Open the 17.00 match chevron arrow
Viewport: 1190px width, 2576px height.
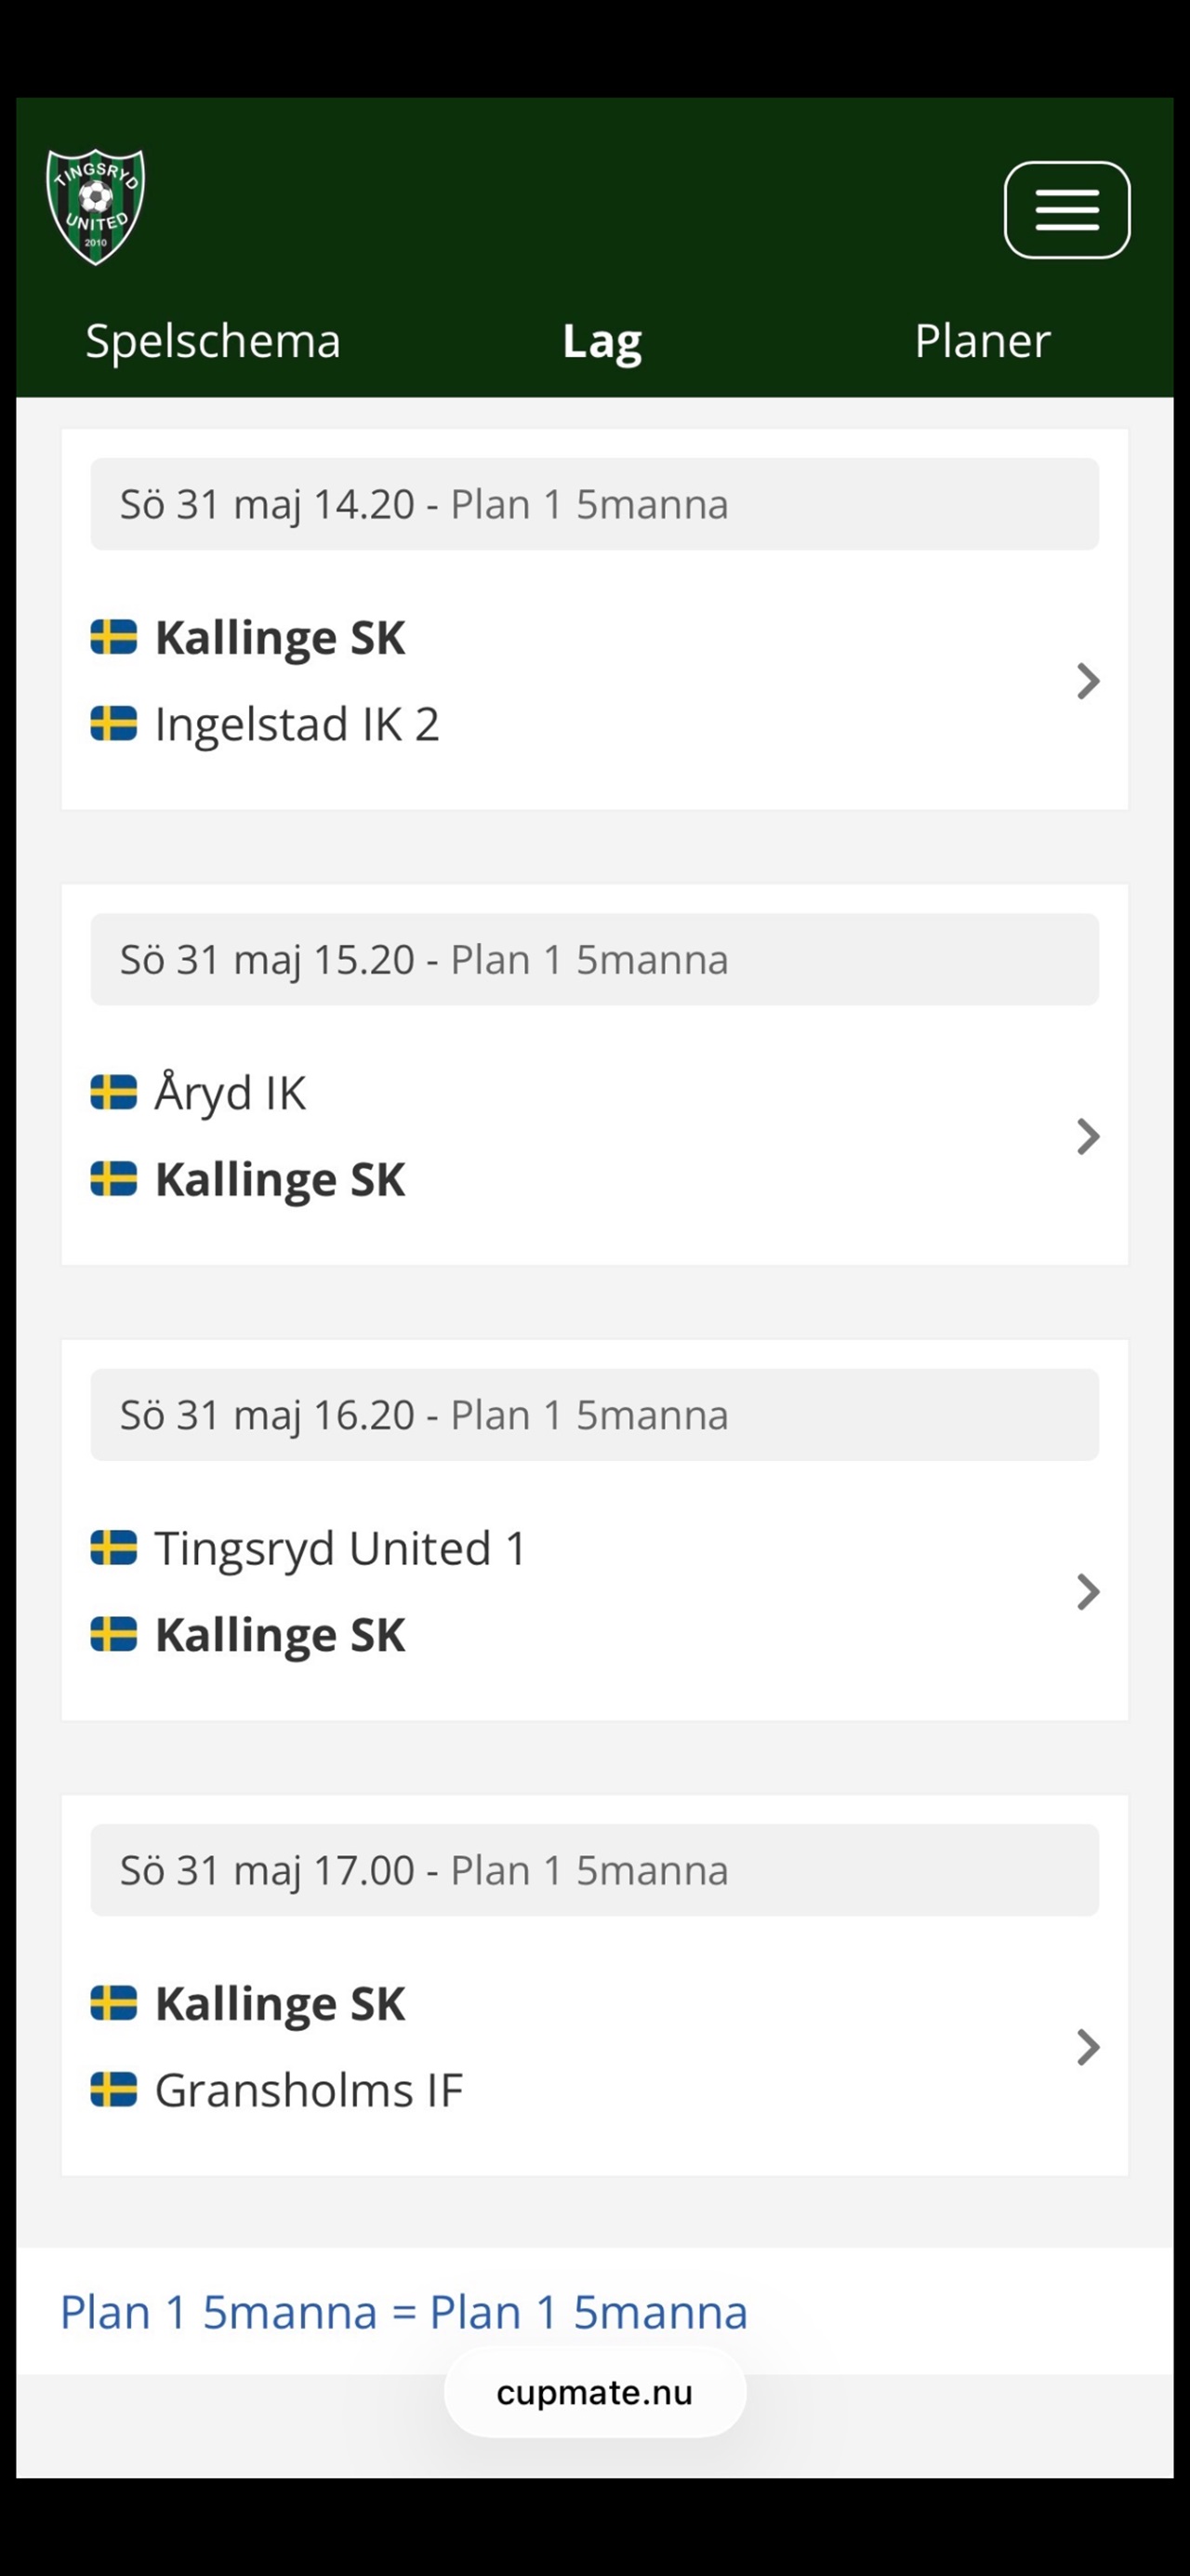pyautogui.click(x=1088, y=2047)
